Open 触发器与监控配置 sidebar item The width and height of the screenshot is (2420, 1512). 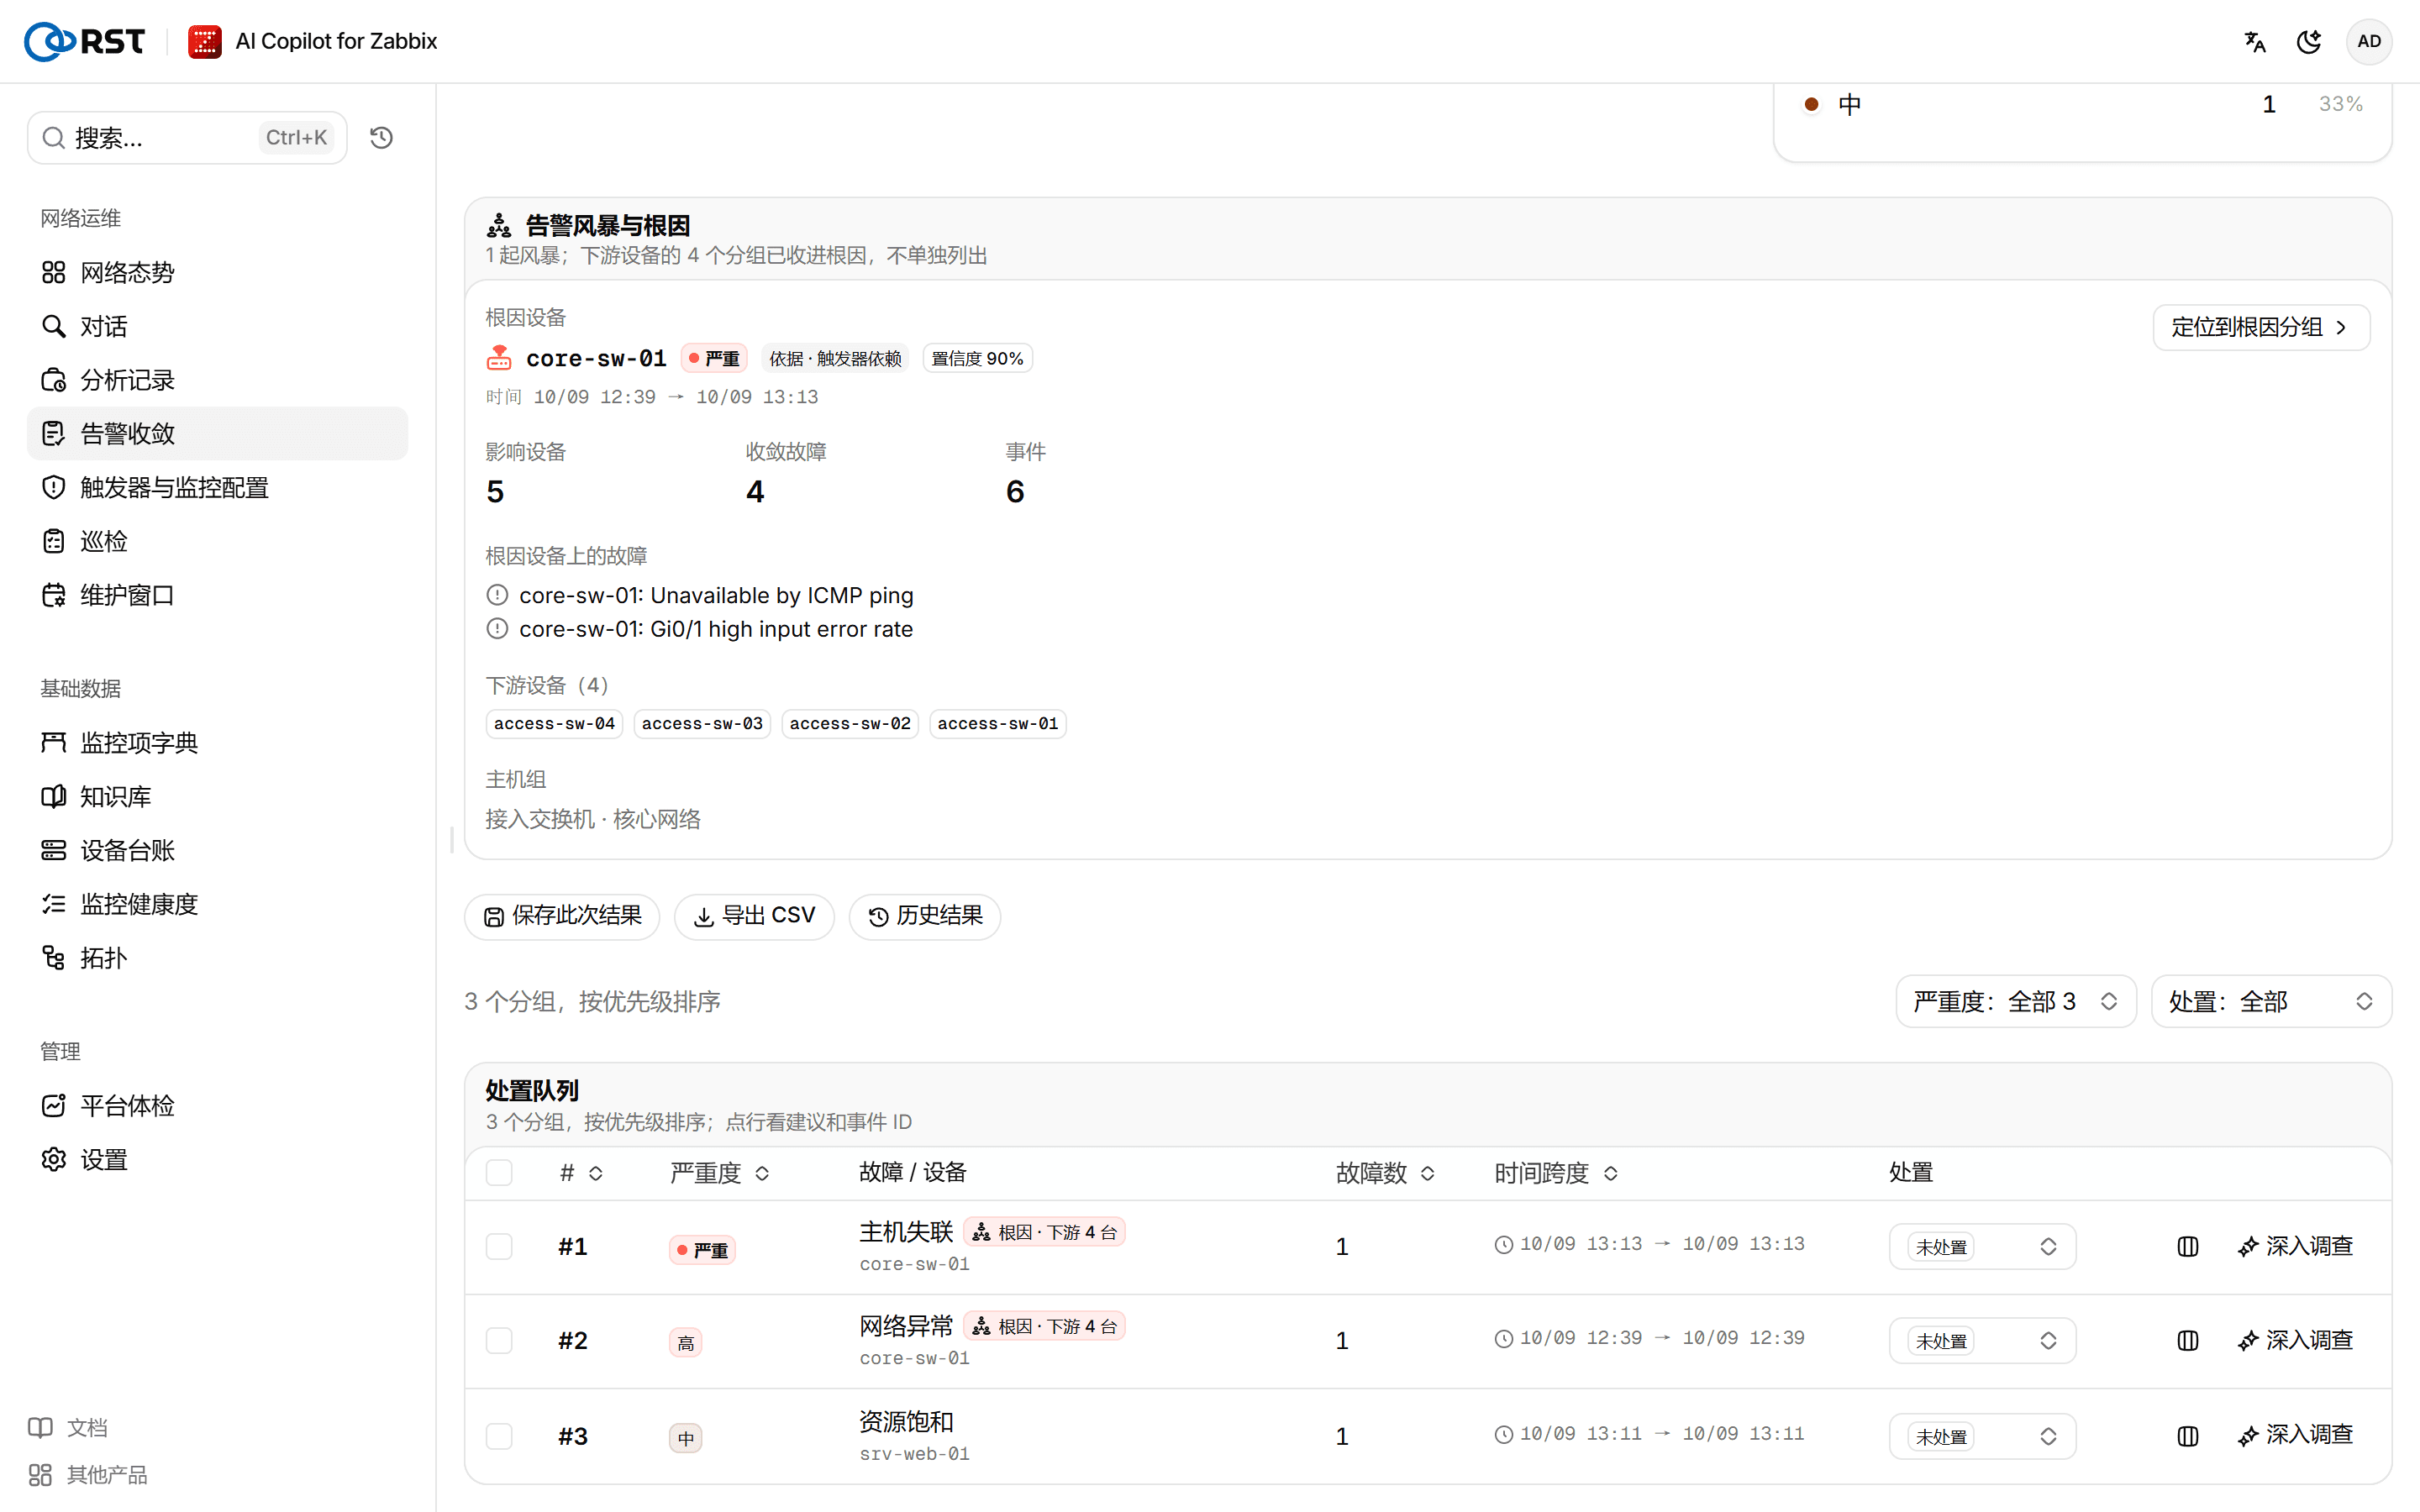coord(217,487)
